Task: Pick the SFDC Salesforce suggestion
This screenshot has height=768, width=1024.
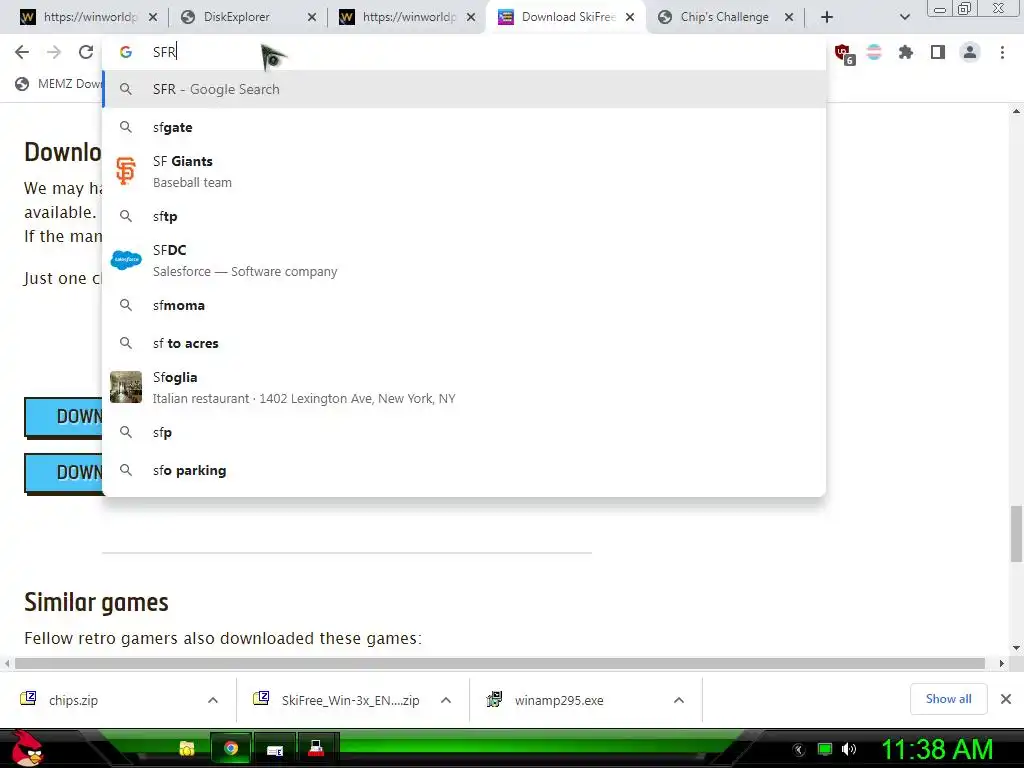Action: (x=464, y=260)
